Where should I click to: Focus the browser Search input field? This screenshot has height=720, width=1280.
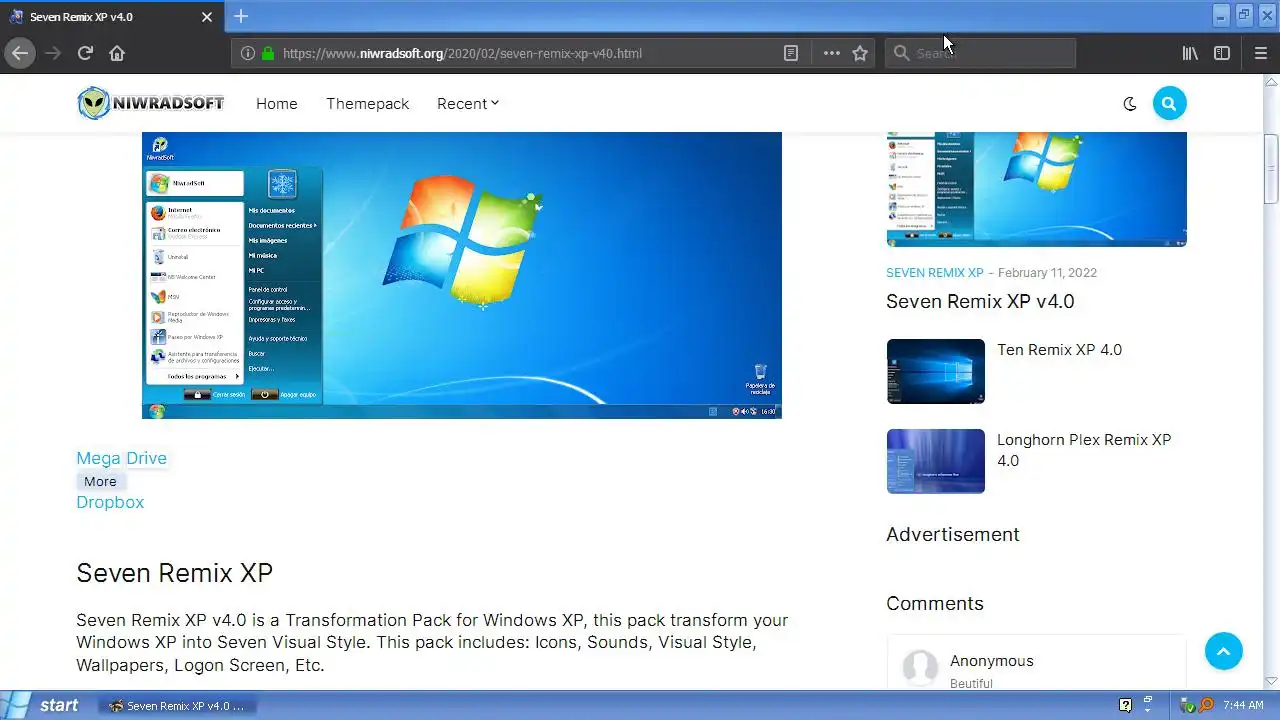coord(980,53)
